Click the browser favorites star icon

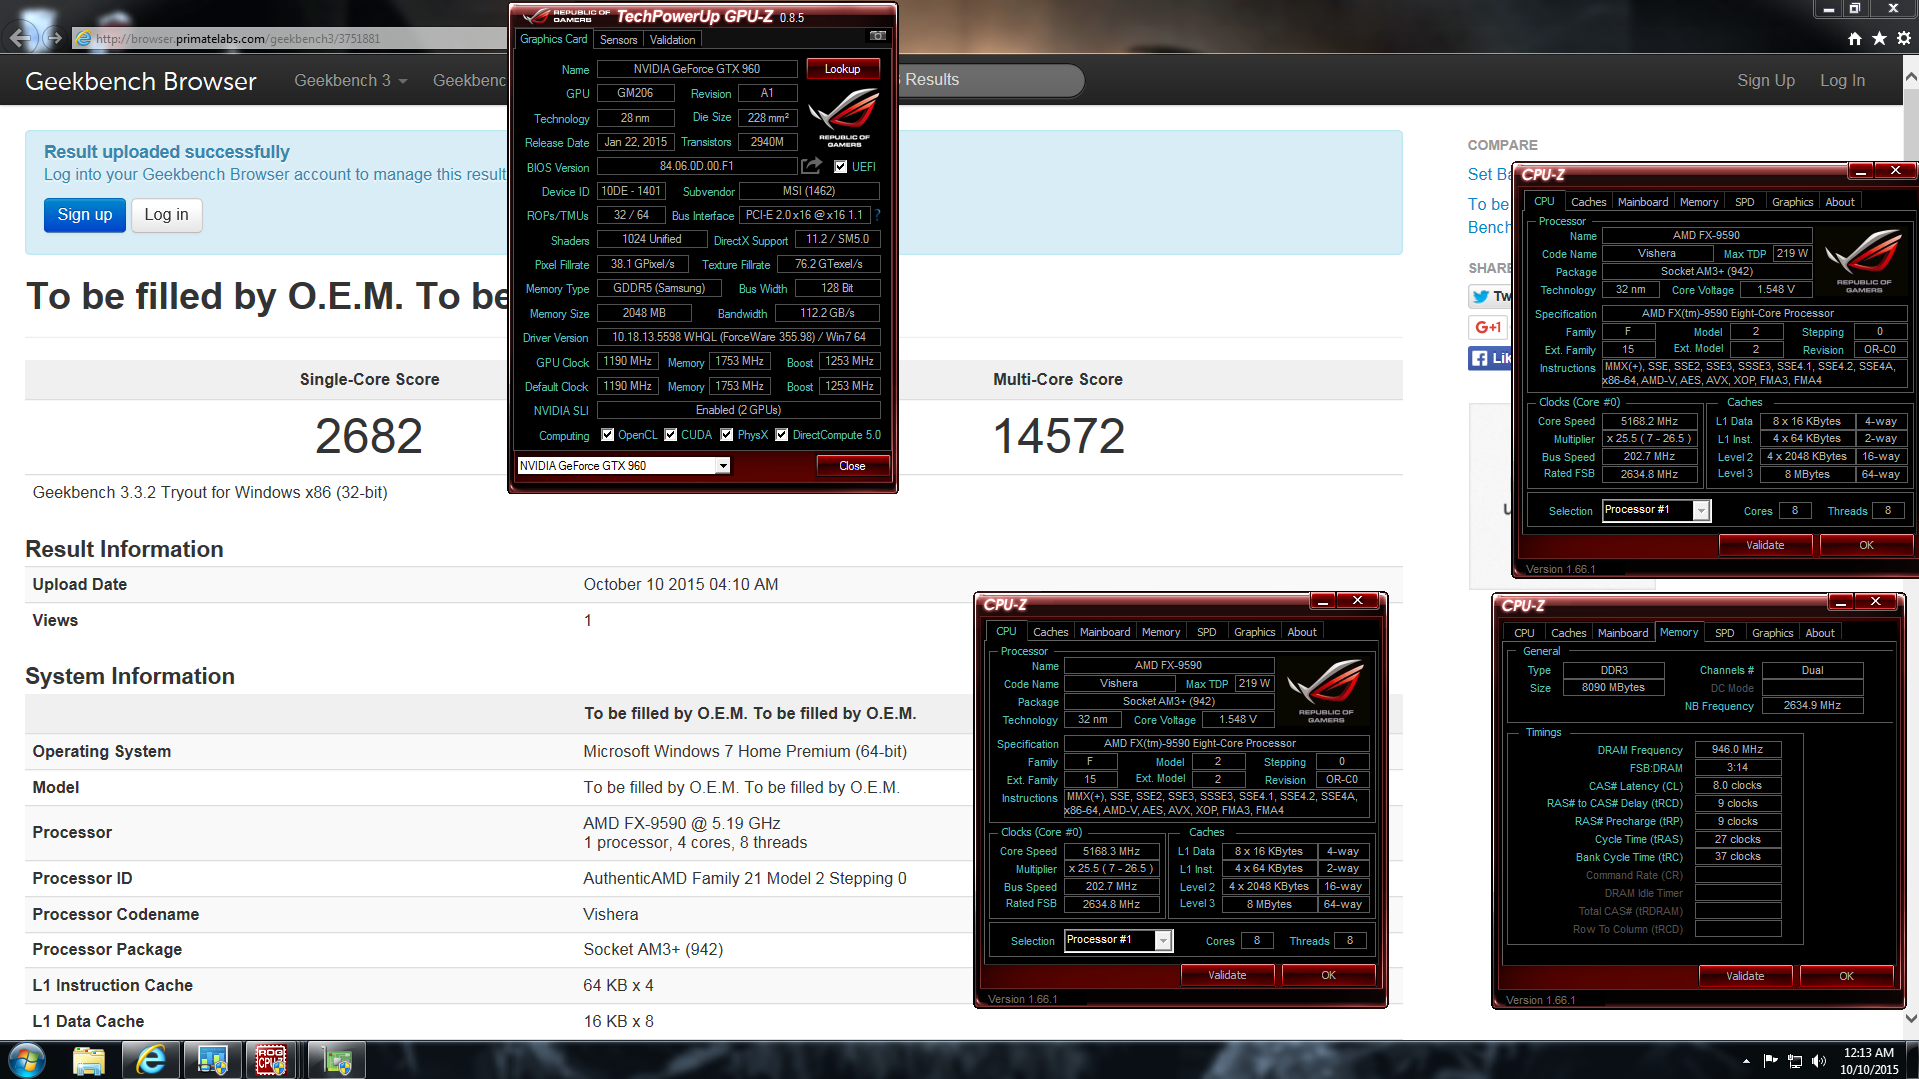click(1879, 38)
